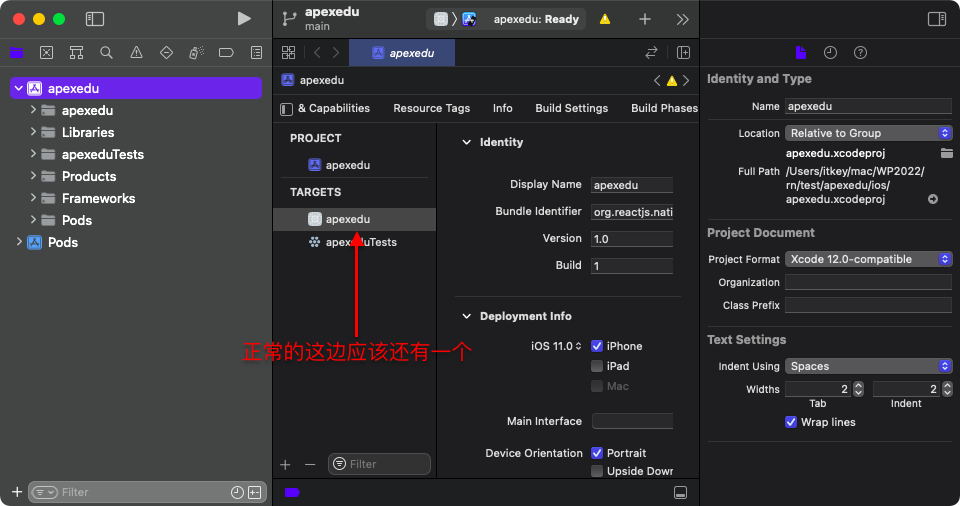The height and width of the screenshot is (506, 960).
Task: Jump to the issue warning in jump bar
Action: point(672,81)
